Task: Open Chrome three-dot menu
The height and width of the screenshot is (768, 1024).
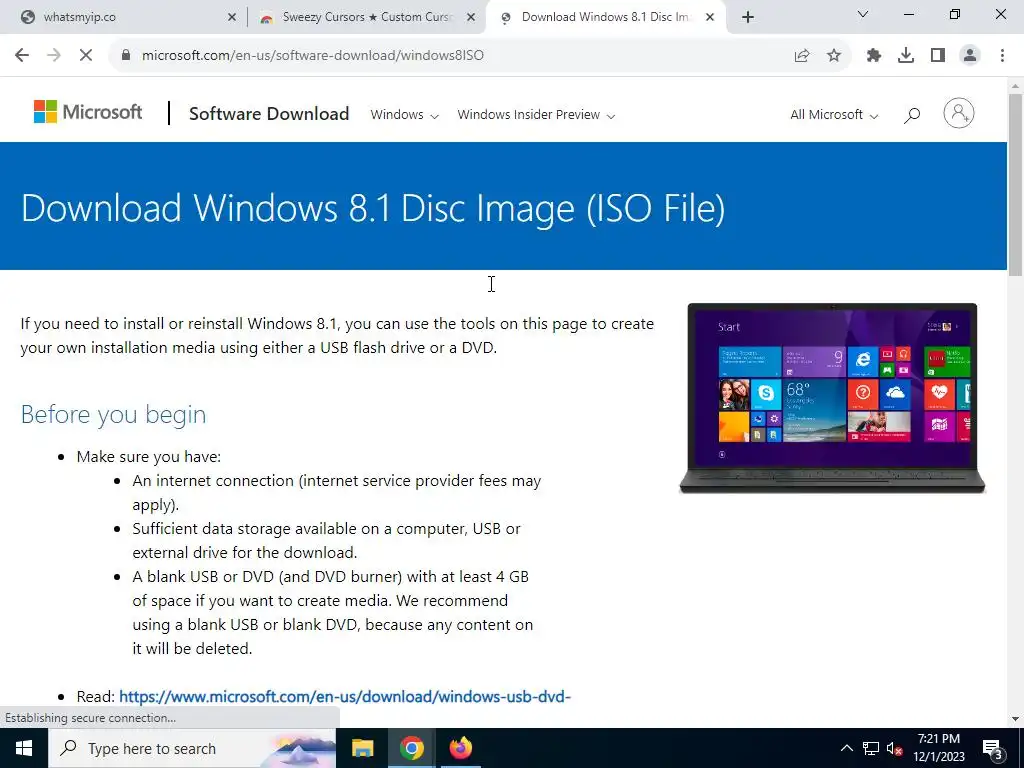Action: [1002, 56]
